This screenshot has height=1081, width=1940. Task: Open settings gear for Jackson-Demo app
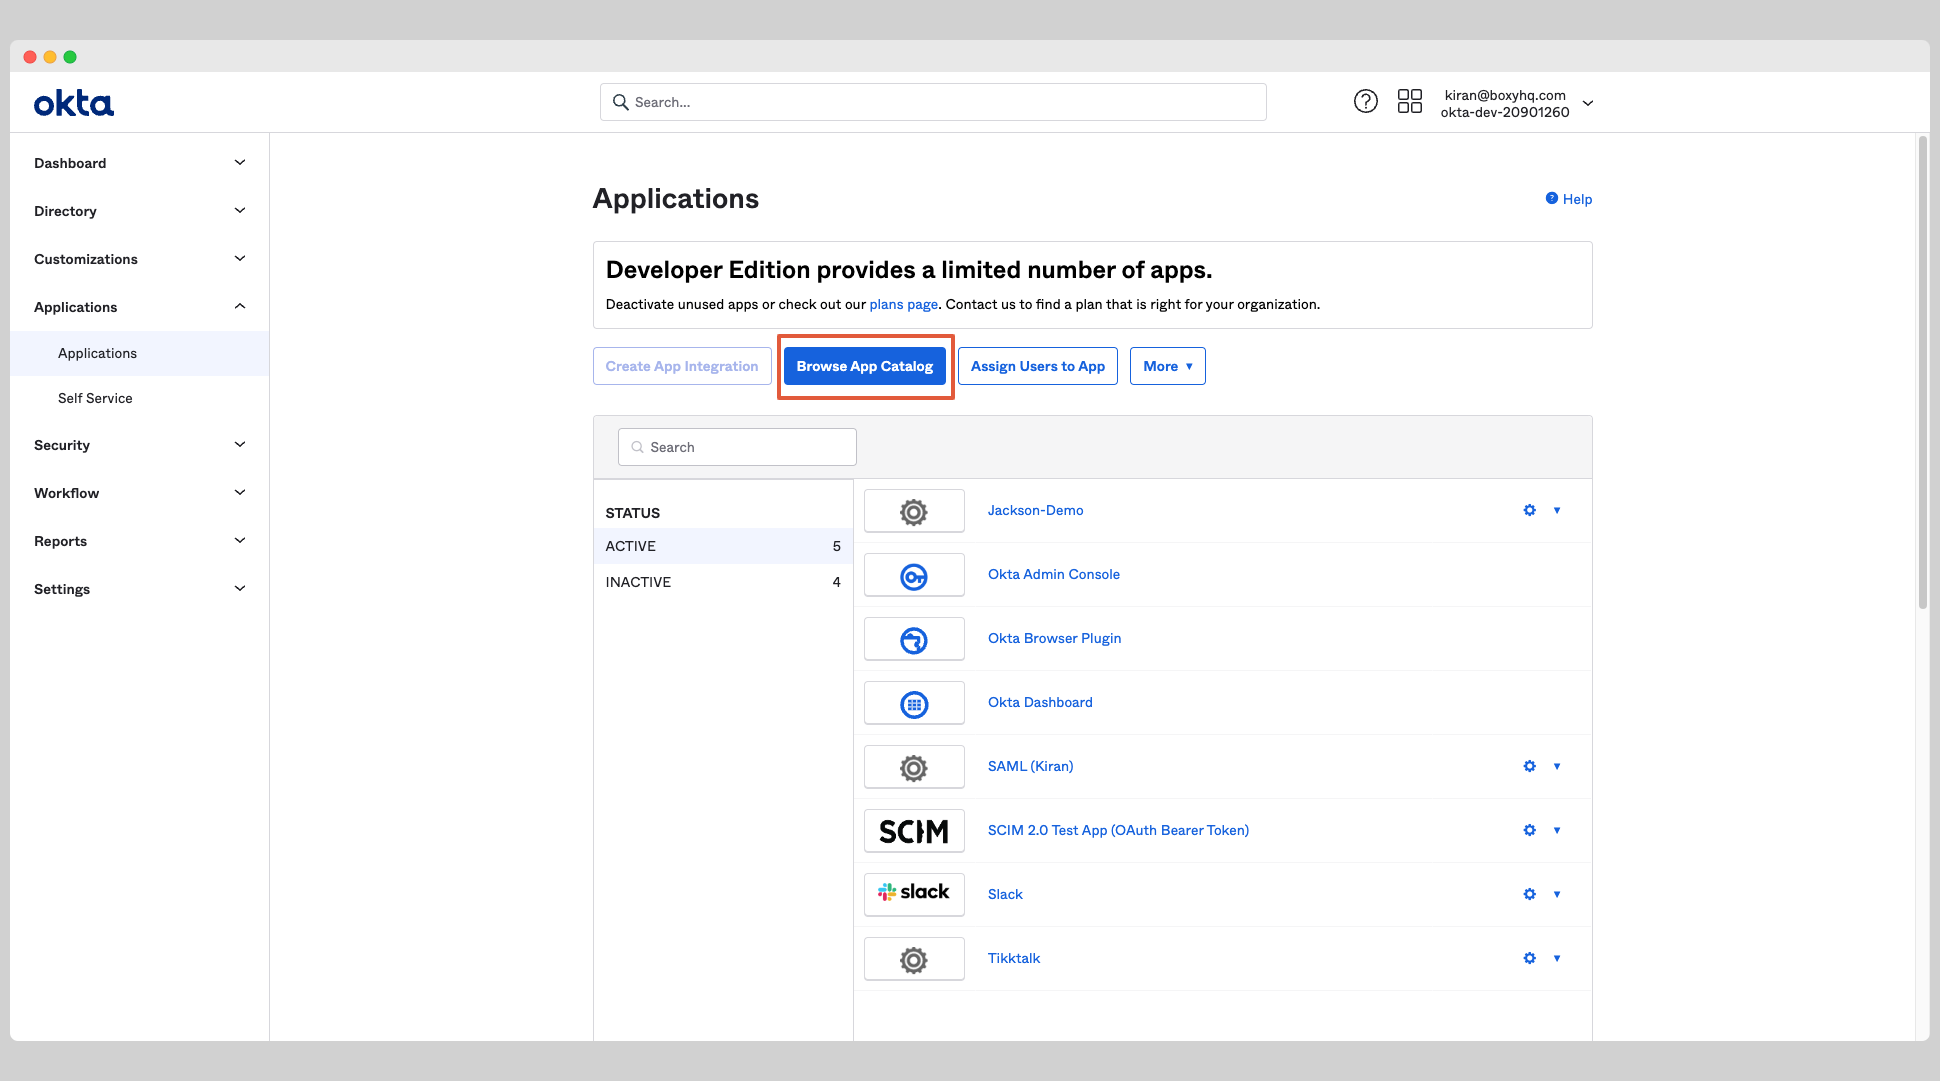click(x=1529, y=510)
